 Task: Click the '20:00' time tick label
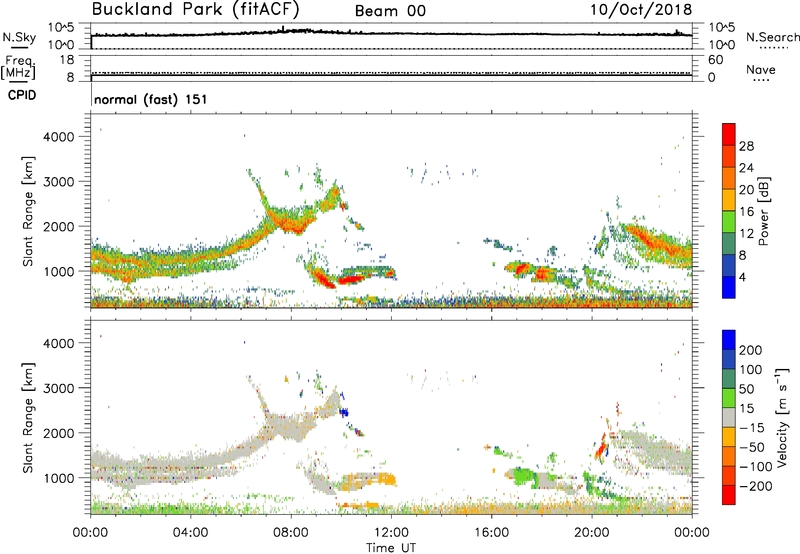[591, 533]
